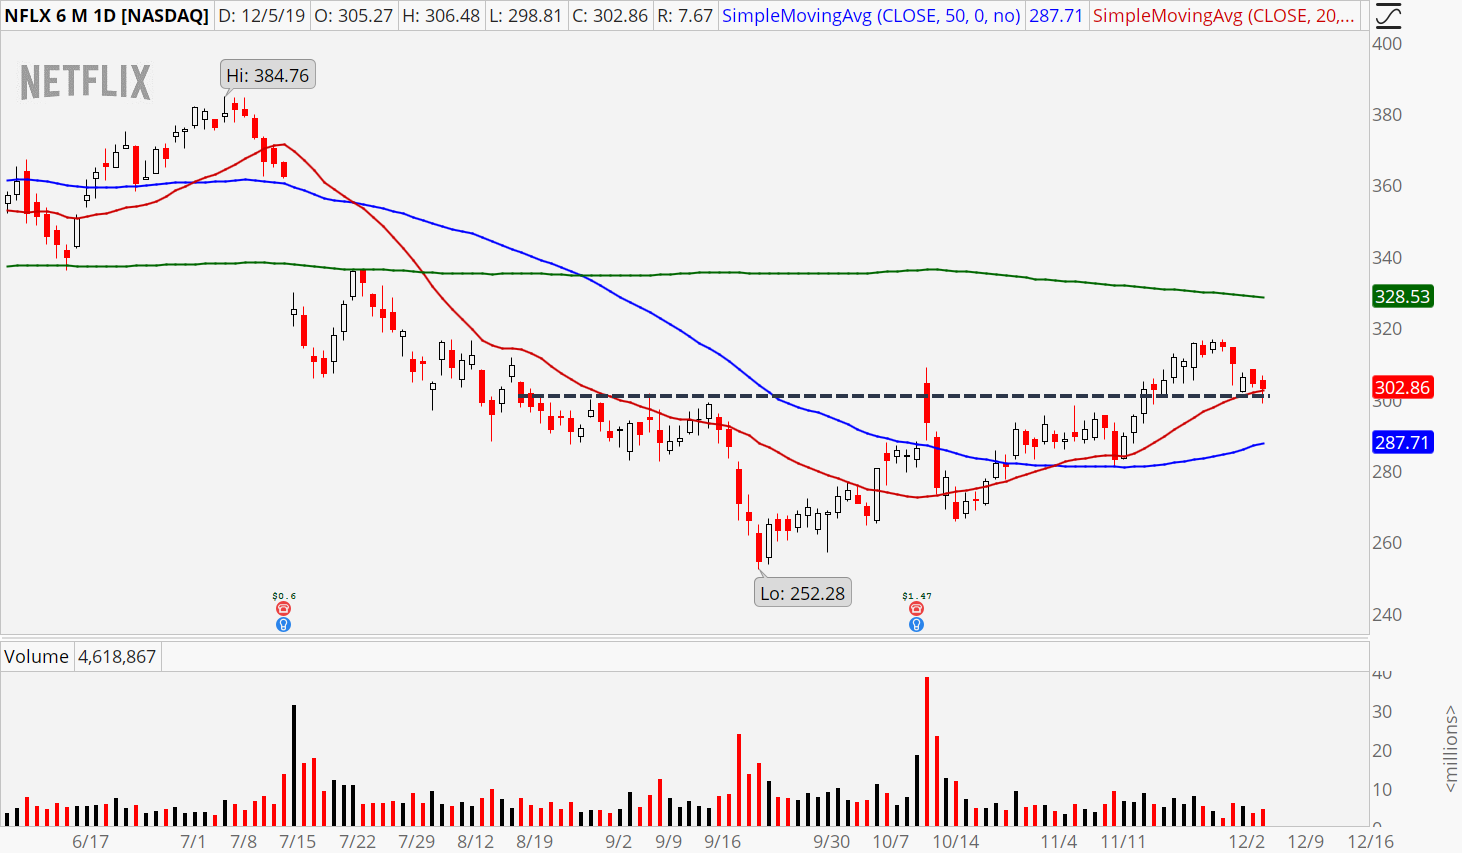Click the <millions> volume axis unit label
Screen dimensions: 1462x853
pos(1451,749)
